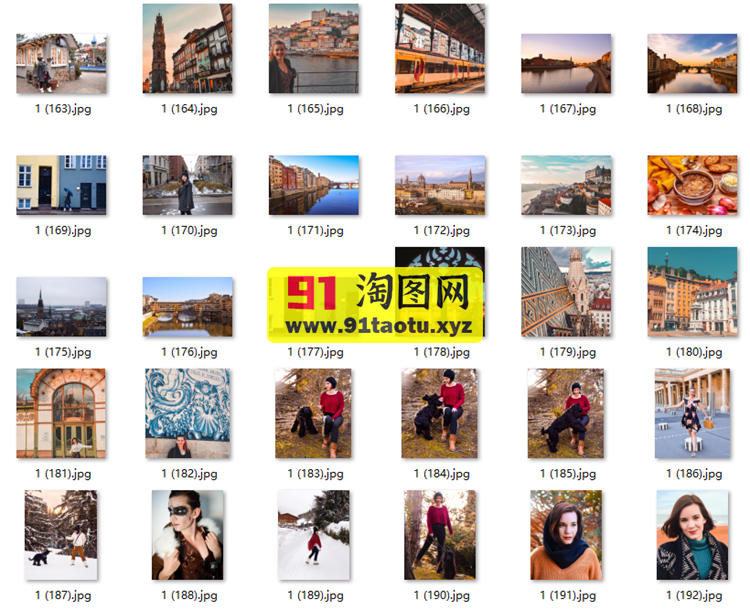Click the colonnade dress photo 1 (186).jpg
Image resolution: width=750 pixels, height=610 pixels.
(693, 413)
